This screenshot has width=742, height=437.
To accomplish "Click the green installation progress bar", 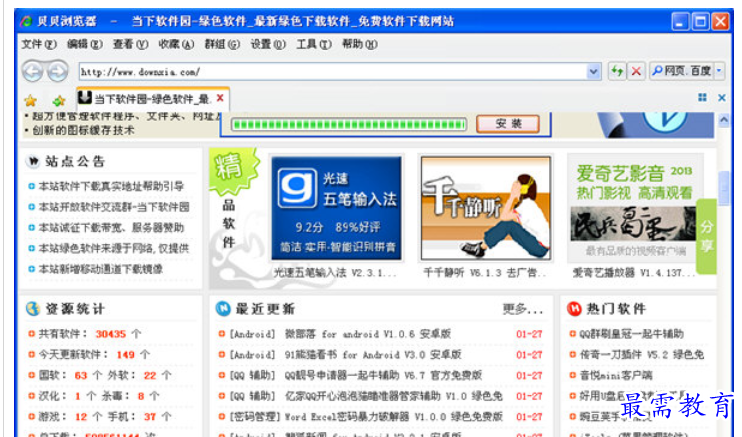I will coord(349,125).
